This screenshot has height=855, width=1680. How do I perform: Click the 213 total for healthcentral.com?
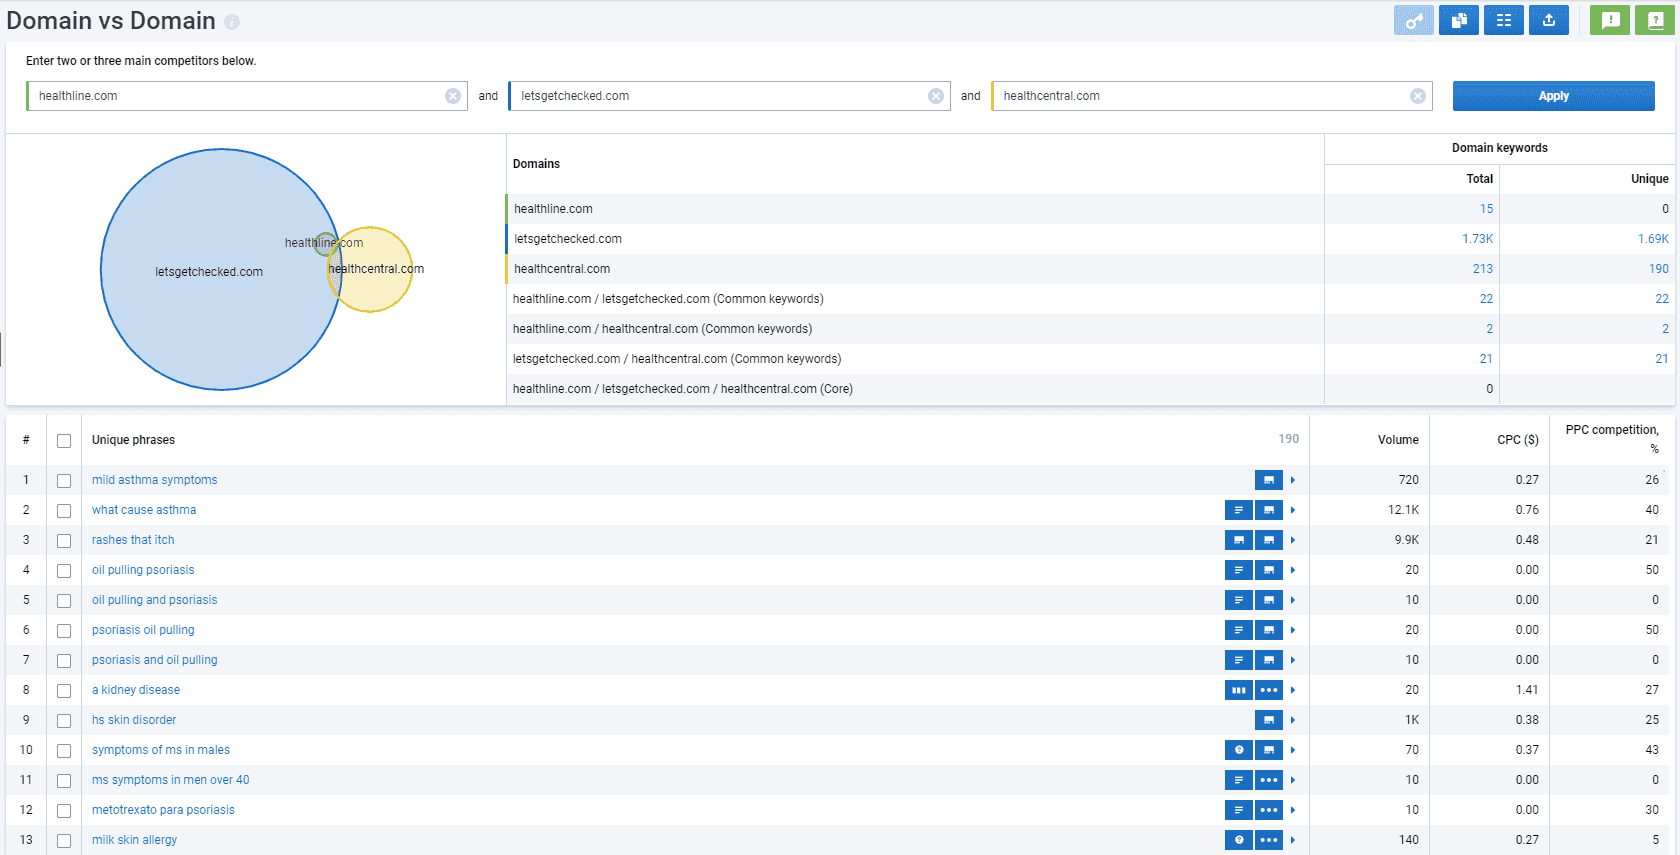pyautogui.click(x=1483, y=269)
